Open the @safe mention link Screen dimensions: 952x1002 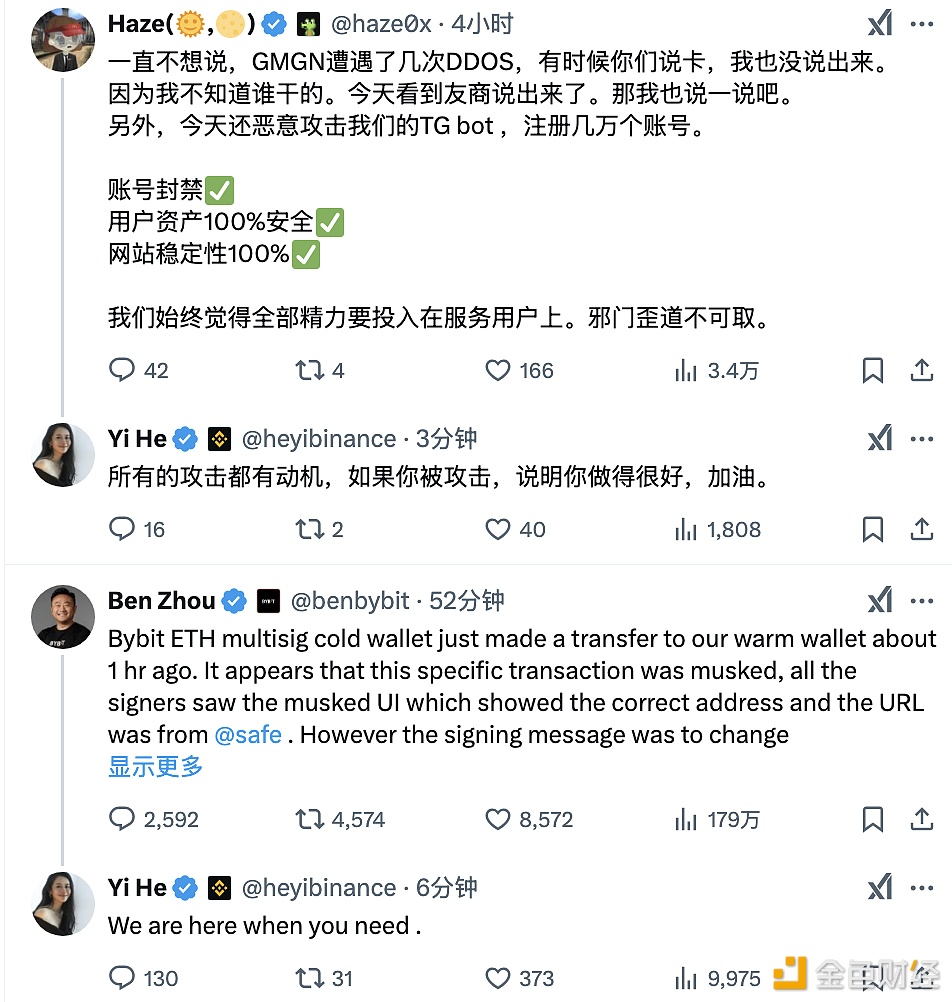click(248, 734)
